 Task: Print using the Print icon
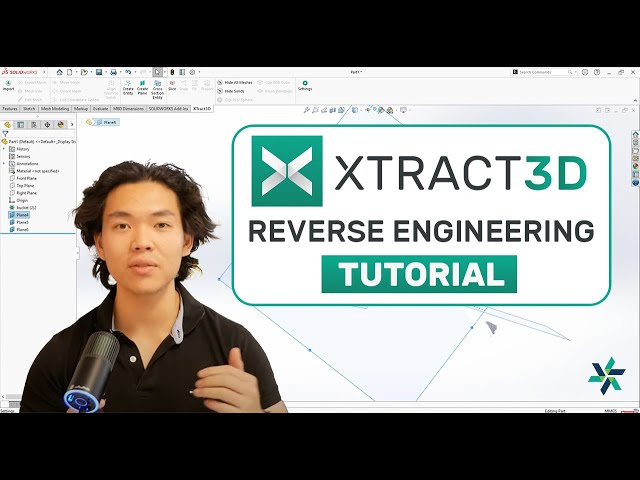(x=113, y=72)
